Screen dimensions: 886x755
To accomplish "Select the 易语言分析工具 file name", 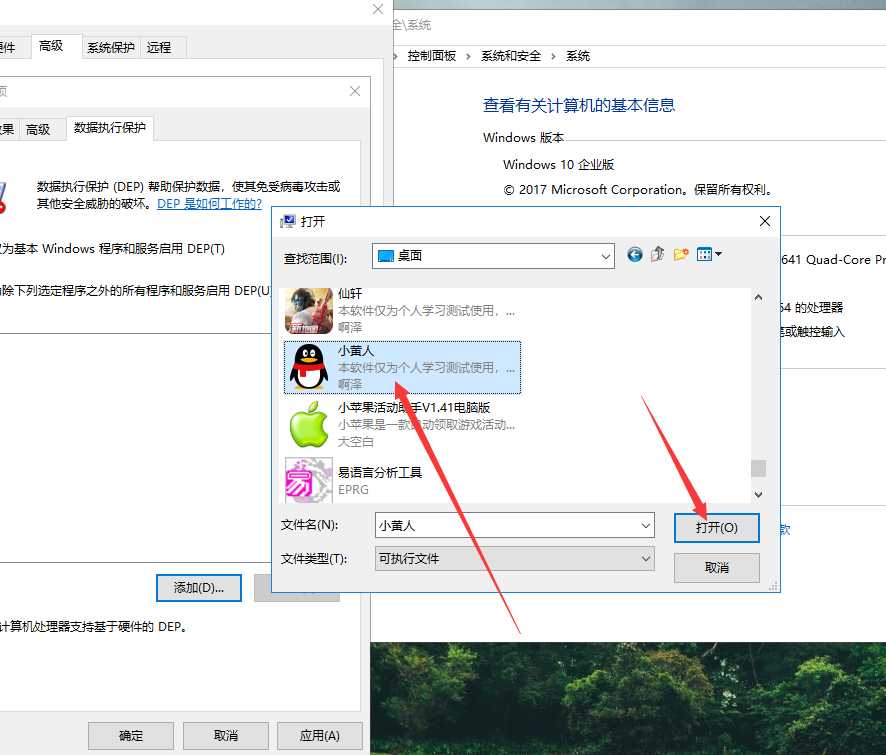I will click(x=380, y=472).
